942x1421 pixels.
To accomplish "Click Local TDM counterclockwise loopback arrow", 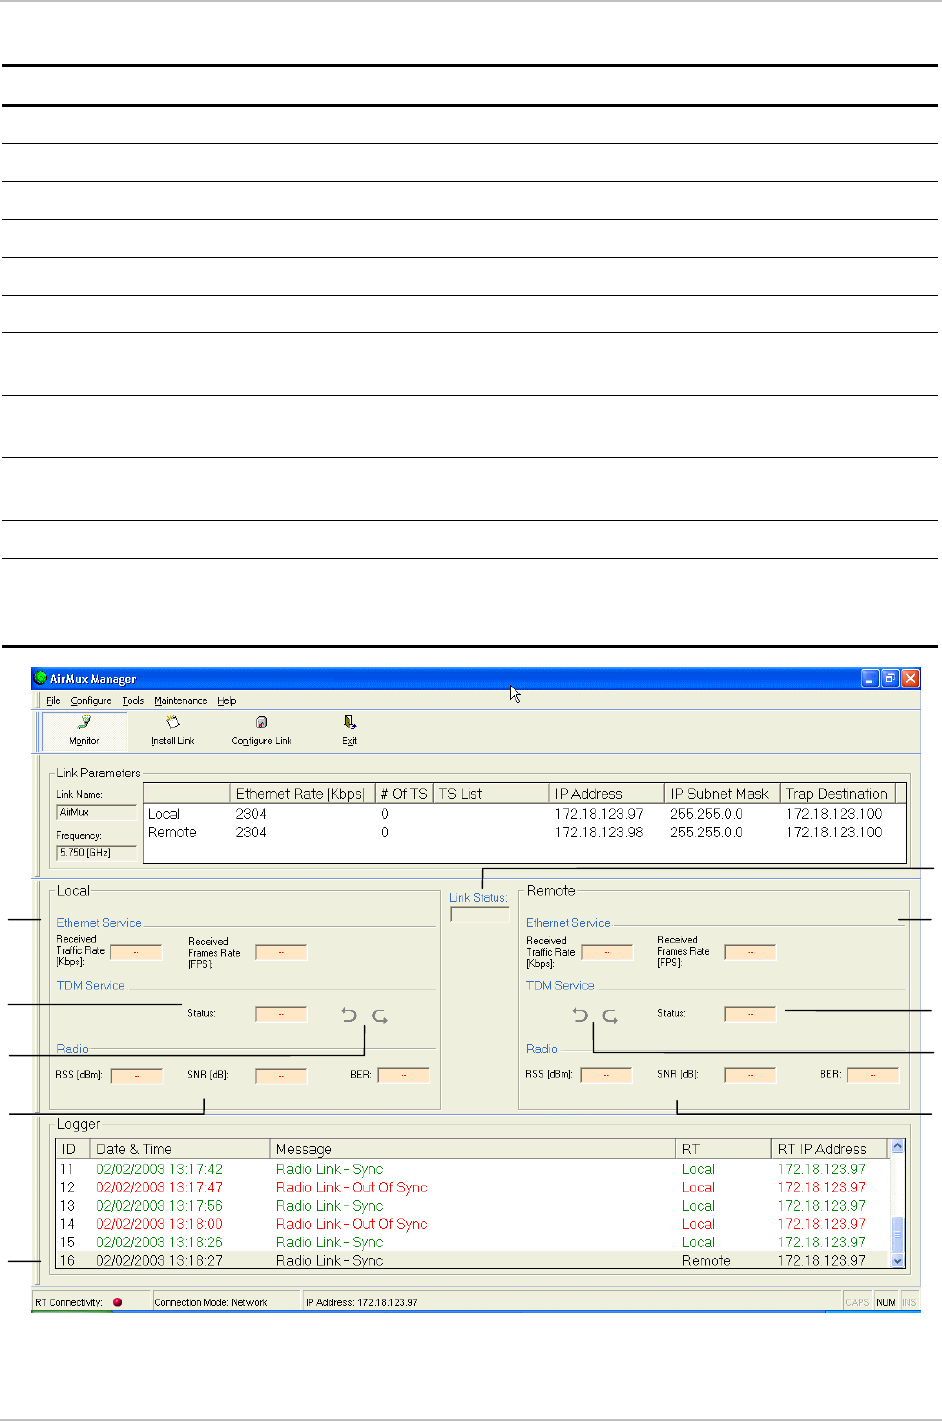I will click(349, 1015).
